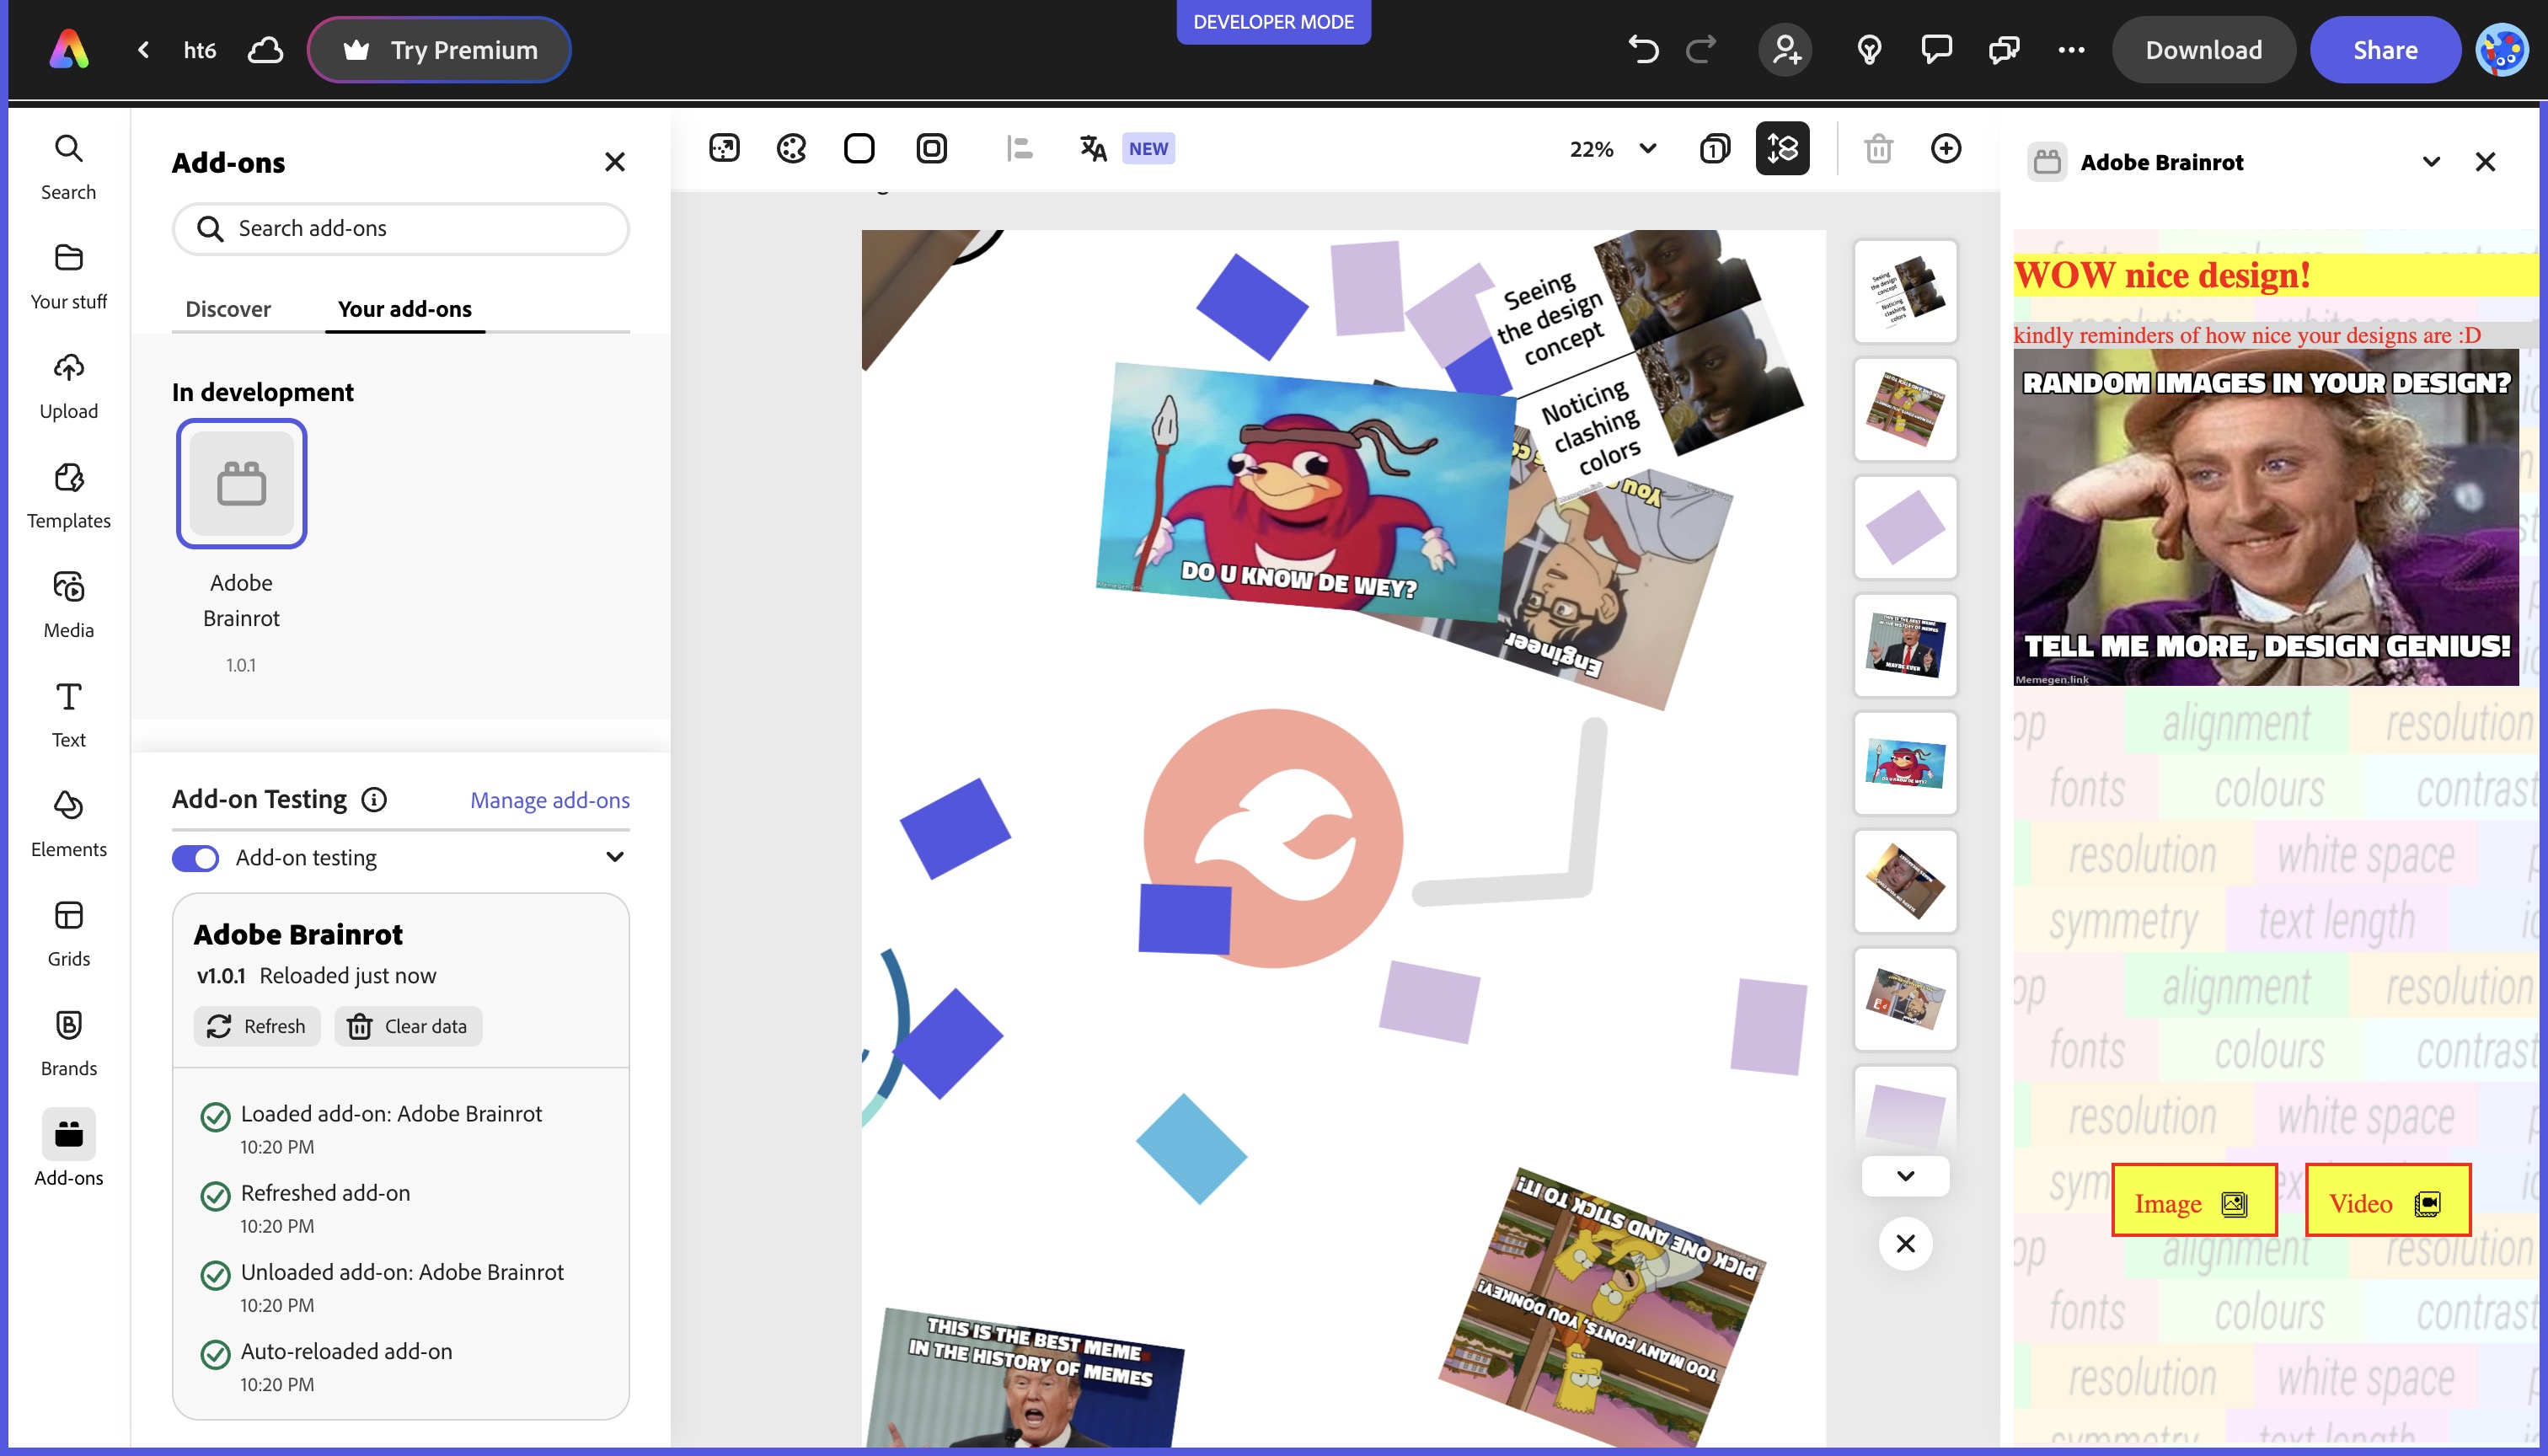Collapse the Add-on testing section chevron
Viewport: 2548px width, 1456px height.
pos(615,857)
